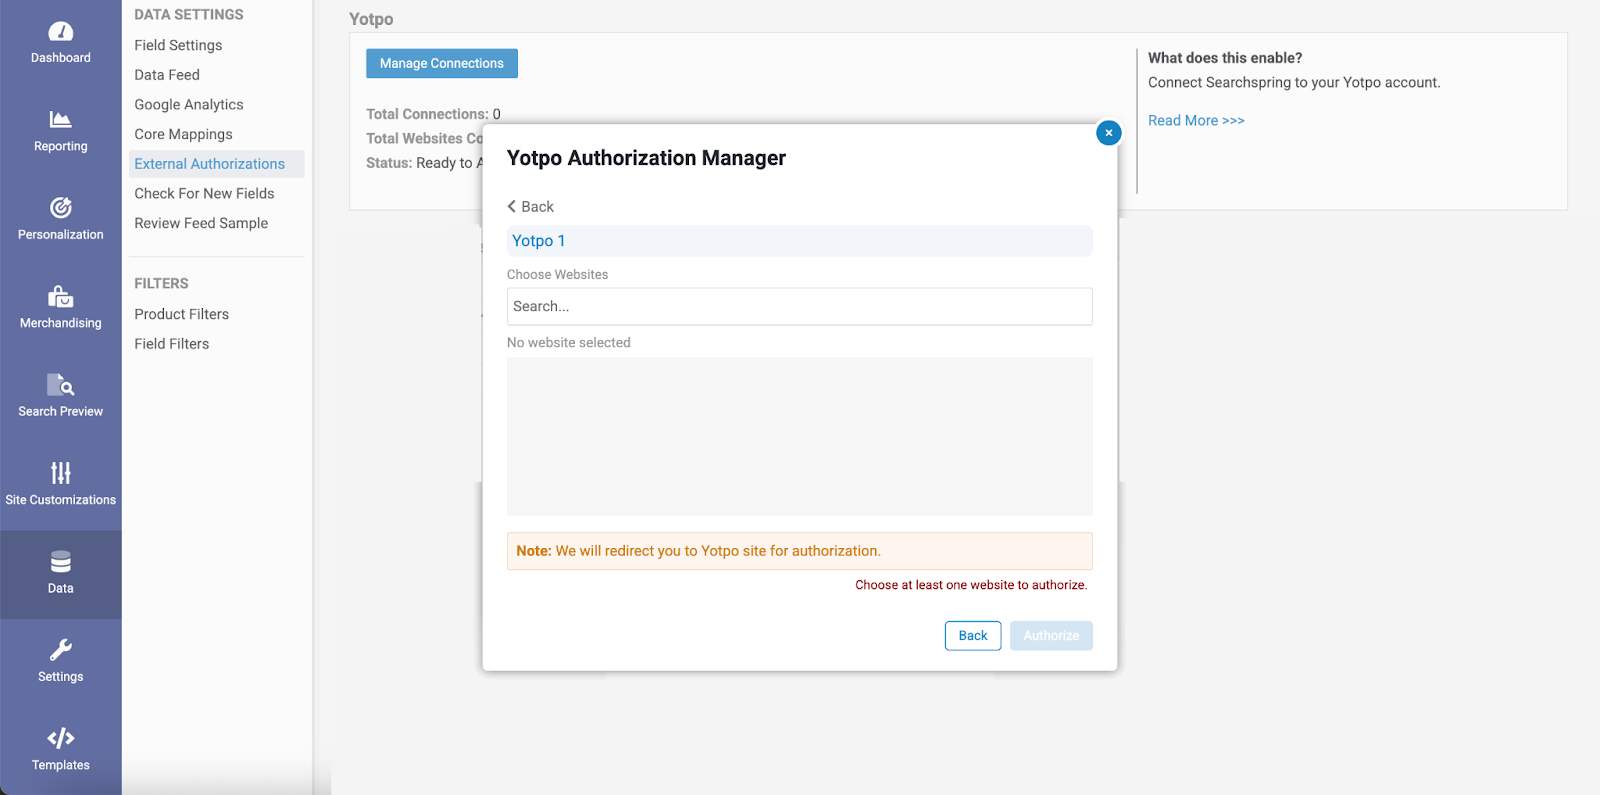Click the redirect note banner

(799, 551)
